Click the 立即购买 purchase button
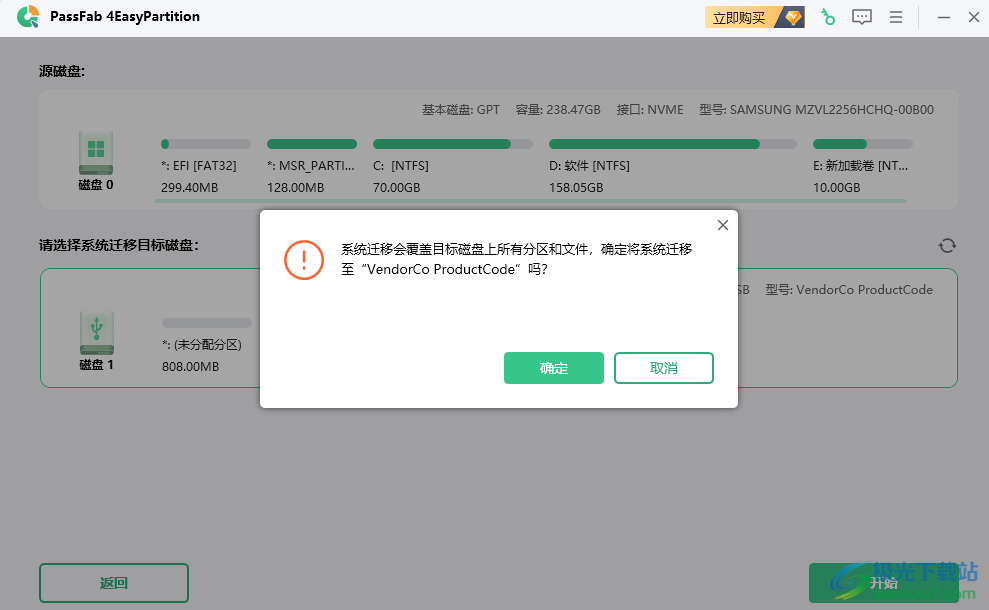This screenshot has width=989, height=610. [x=754, y=18]
